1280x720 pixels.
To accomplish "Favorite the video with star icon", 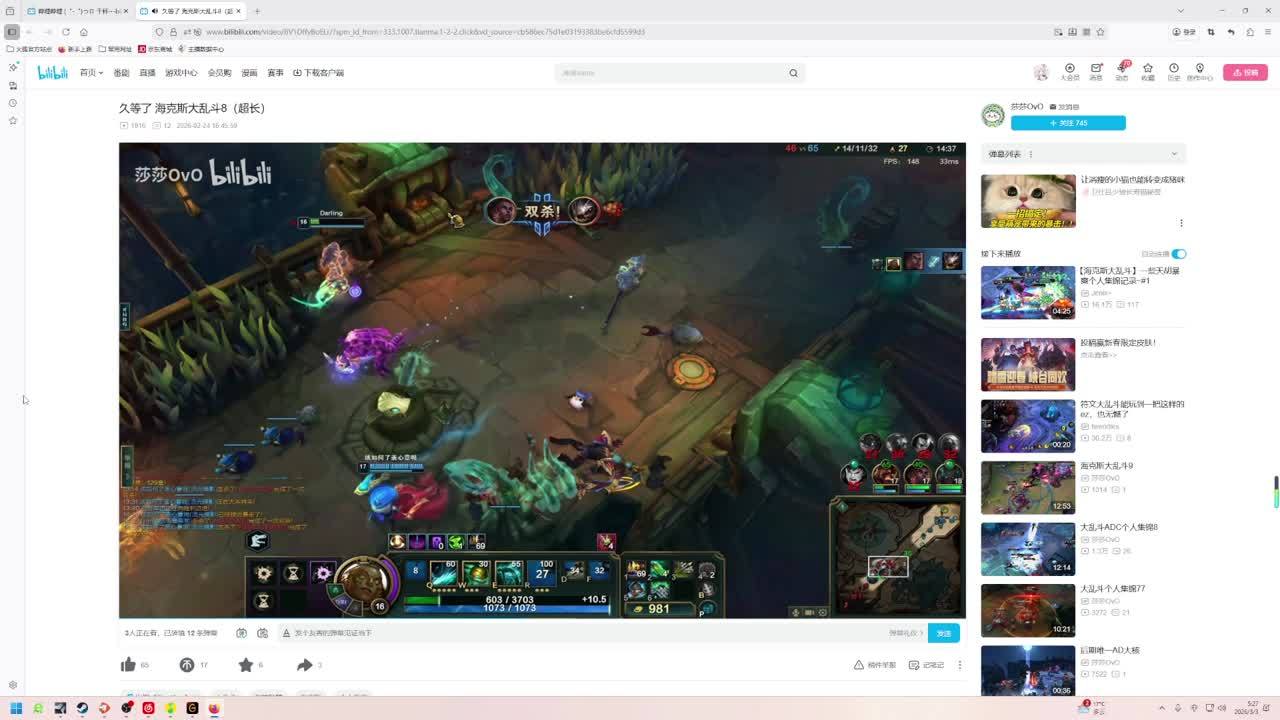I will pos(246,665).
